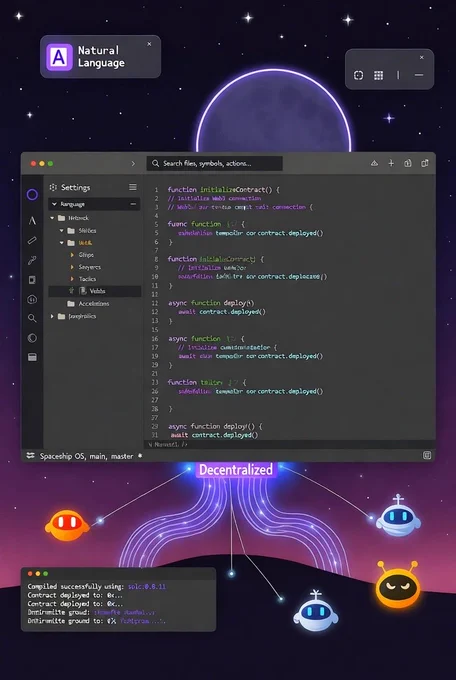Click 'Compiled successfully using:' in terminal

point(75,586)
